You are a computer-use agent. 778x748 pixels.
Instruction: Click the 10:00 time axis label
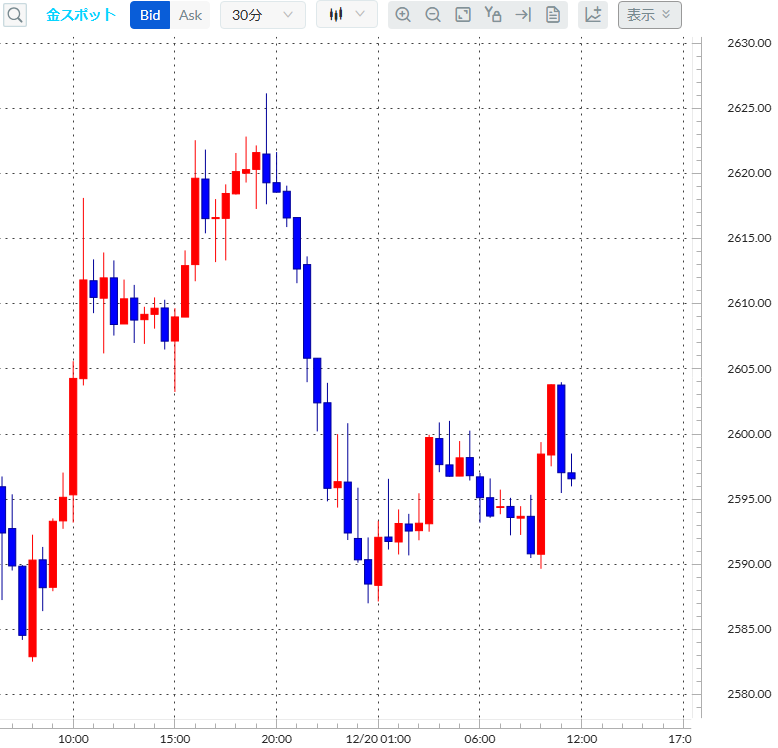73,739
